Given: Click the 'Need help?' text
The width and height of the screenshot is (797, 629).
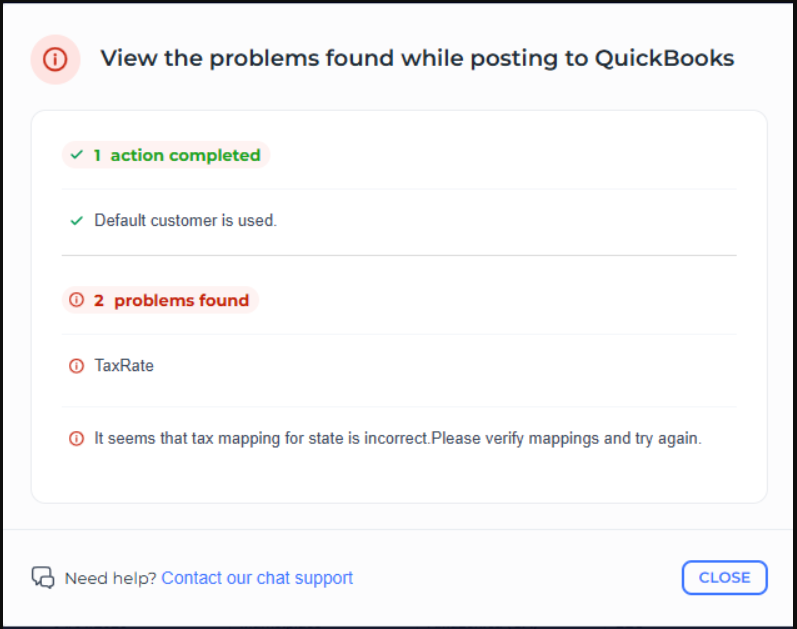Looking at the screenshot, I should click(x=110, y=578).
